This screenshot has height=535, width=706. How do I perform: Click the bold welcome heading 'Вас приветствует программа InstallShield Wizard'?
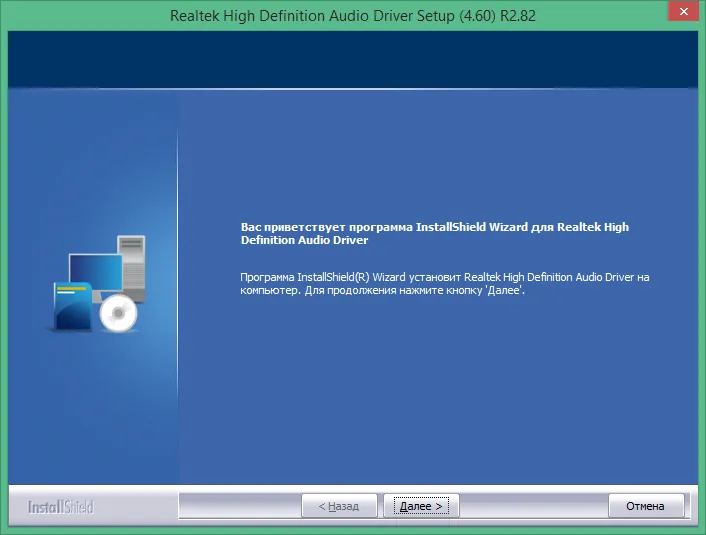384,227
